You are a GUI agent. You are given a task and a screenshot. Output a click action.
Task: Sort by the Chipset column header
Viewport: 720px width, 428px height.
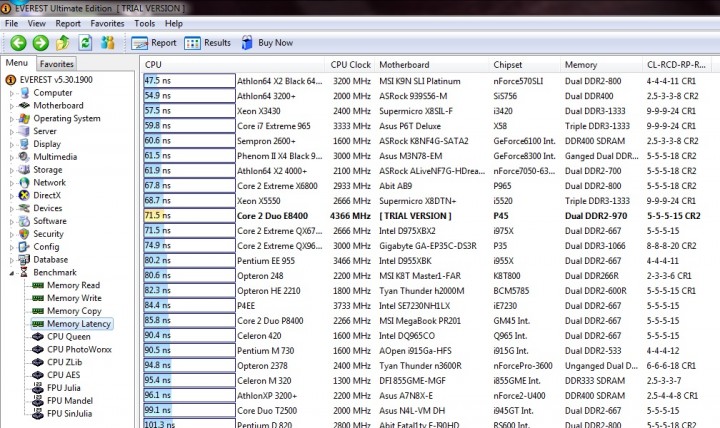pyautogui.click(x=525, y=65)
